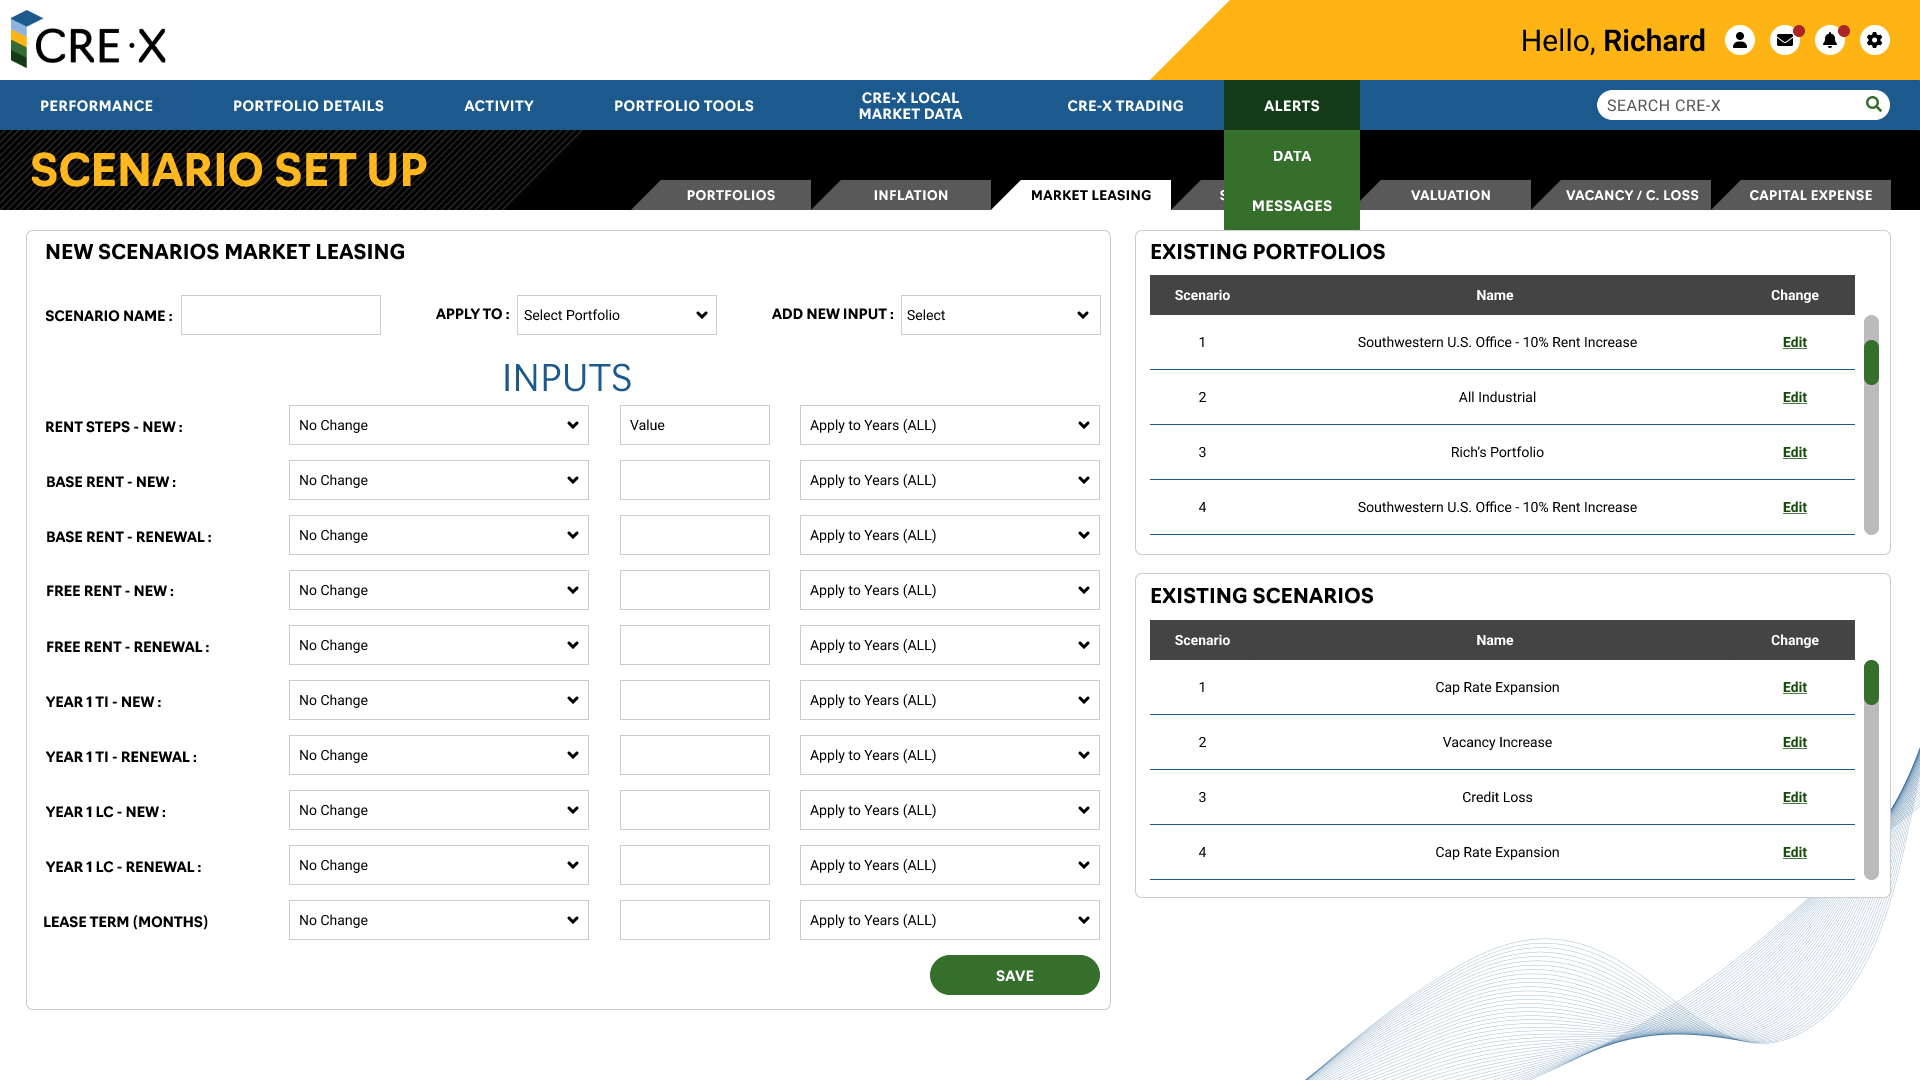Edit the All Industrial portfolio

point(1794,397)
